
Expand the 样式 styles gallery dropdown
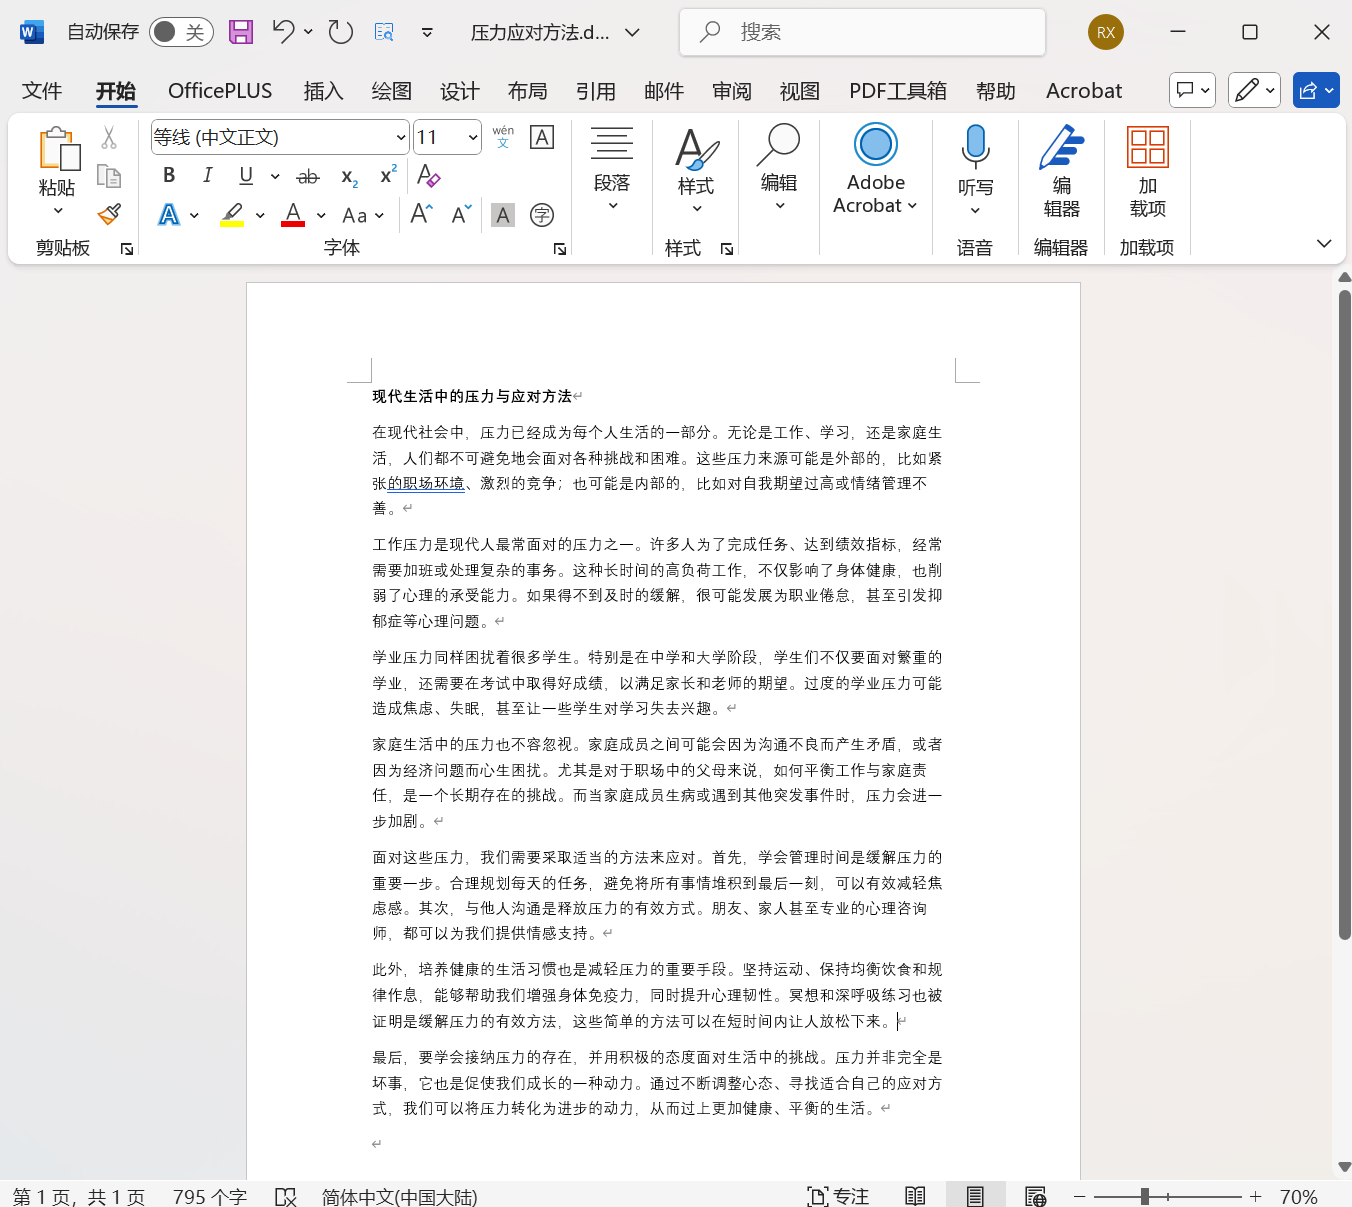[696, 205]
